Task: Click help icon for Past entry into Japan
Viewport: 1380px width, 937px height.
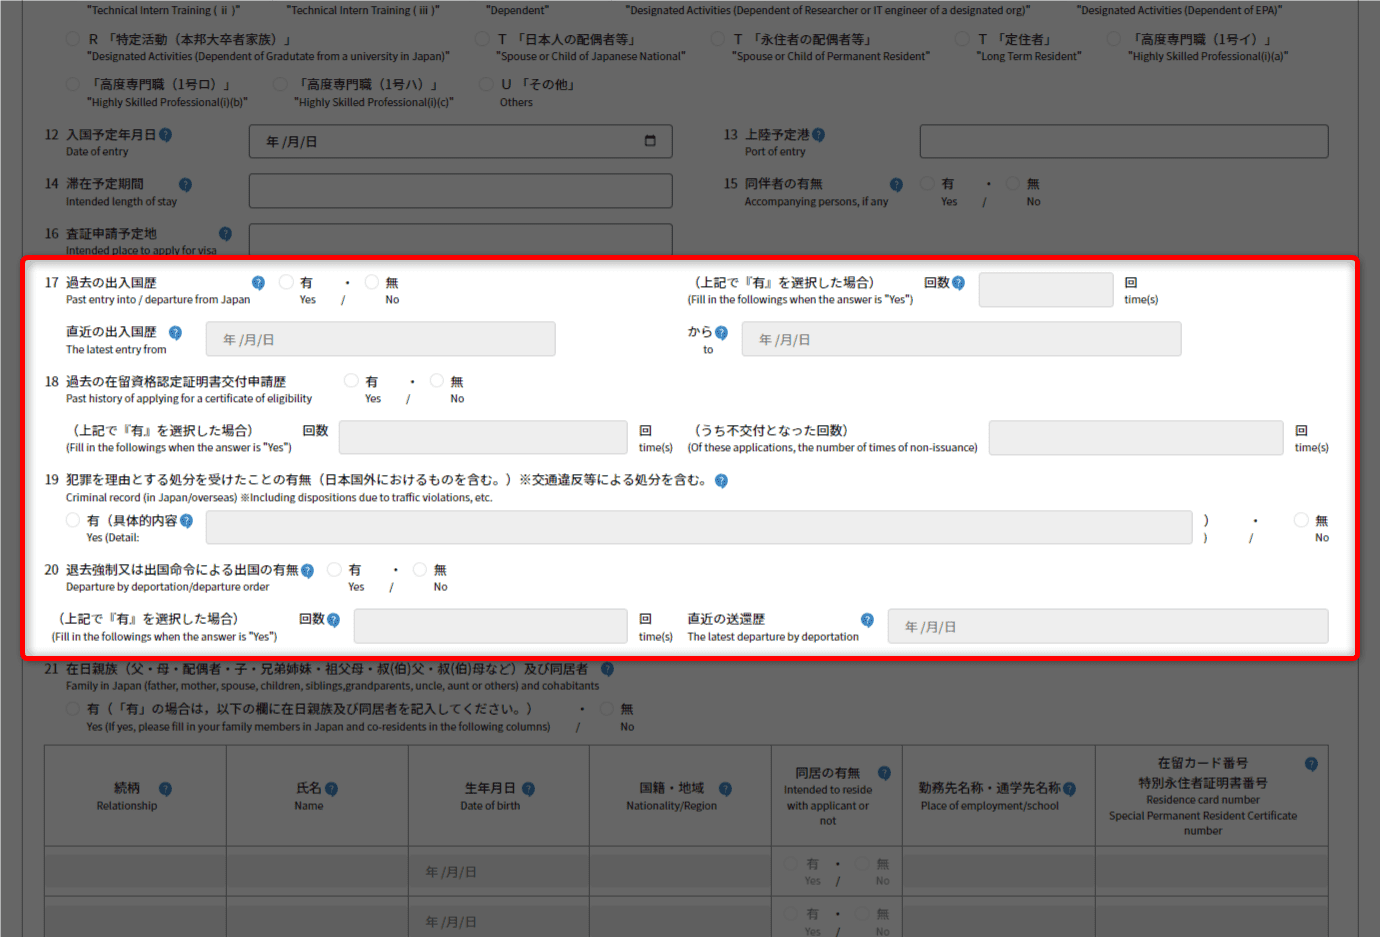Action: [x=258, y=283]
